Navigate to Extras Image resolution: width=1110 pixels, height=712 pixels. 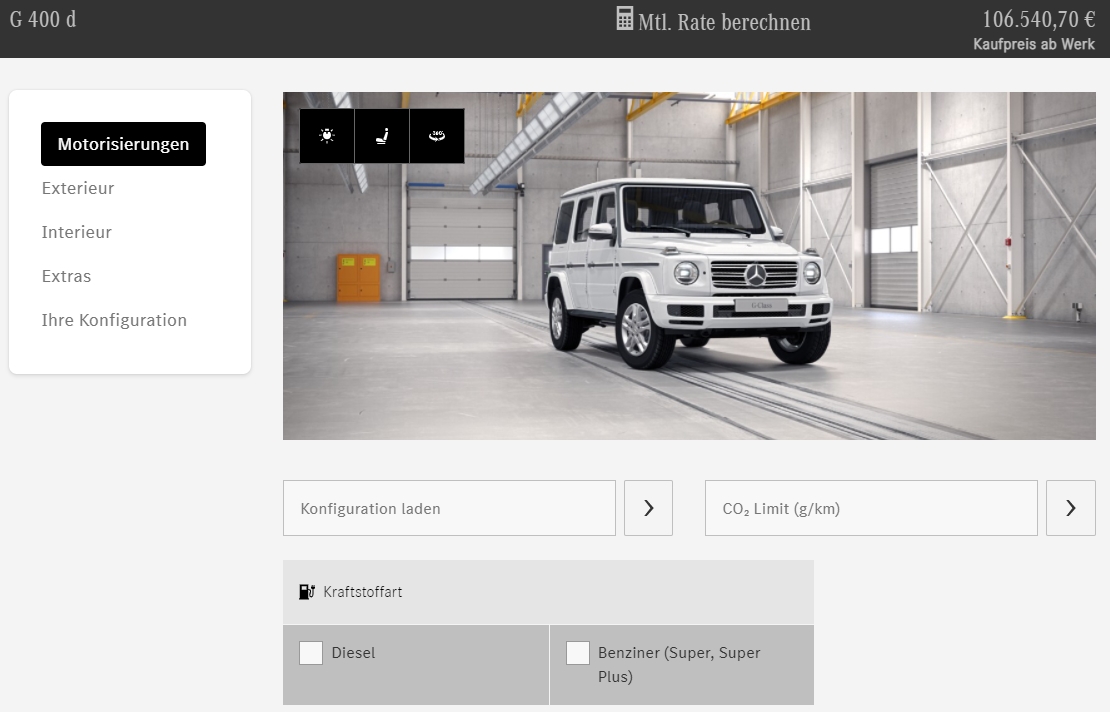(x=67, y=276)
